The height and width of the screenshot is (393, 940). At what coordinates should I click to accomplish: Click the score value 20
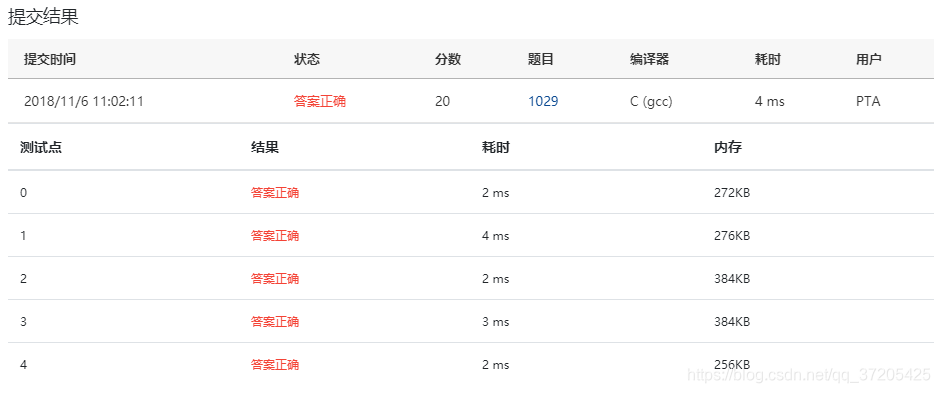[442, 101]
